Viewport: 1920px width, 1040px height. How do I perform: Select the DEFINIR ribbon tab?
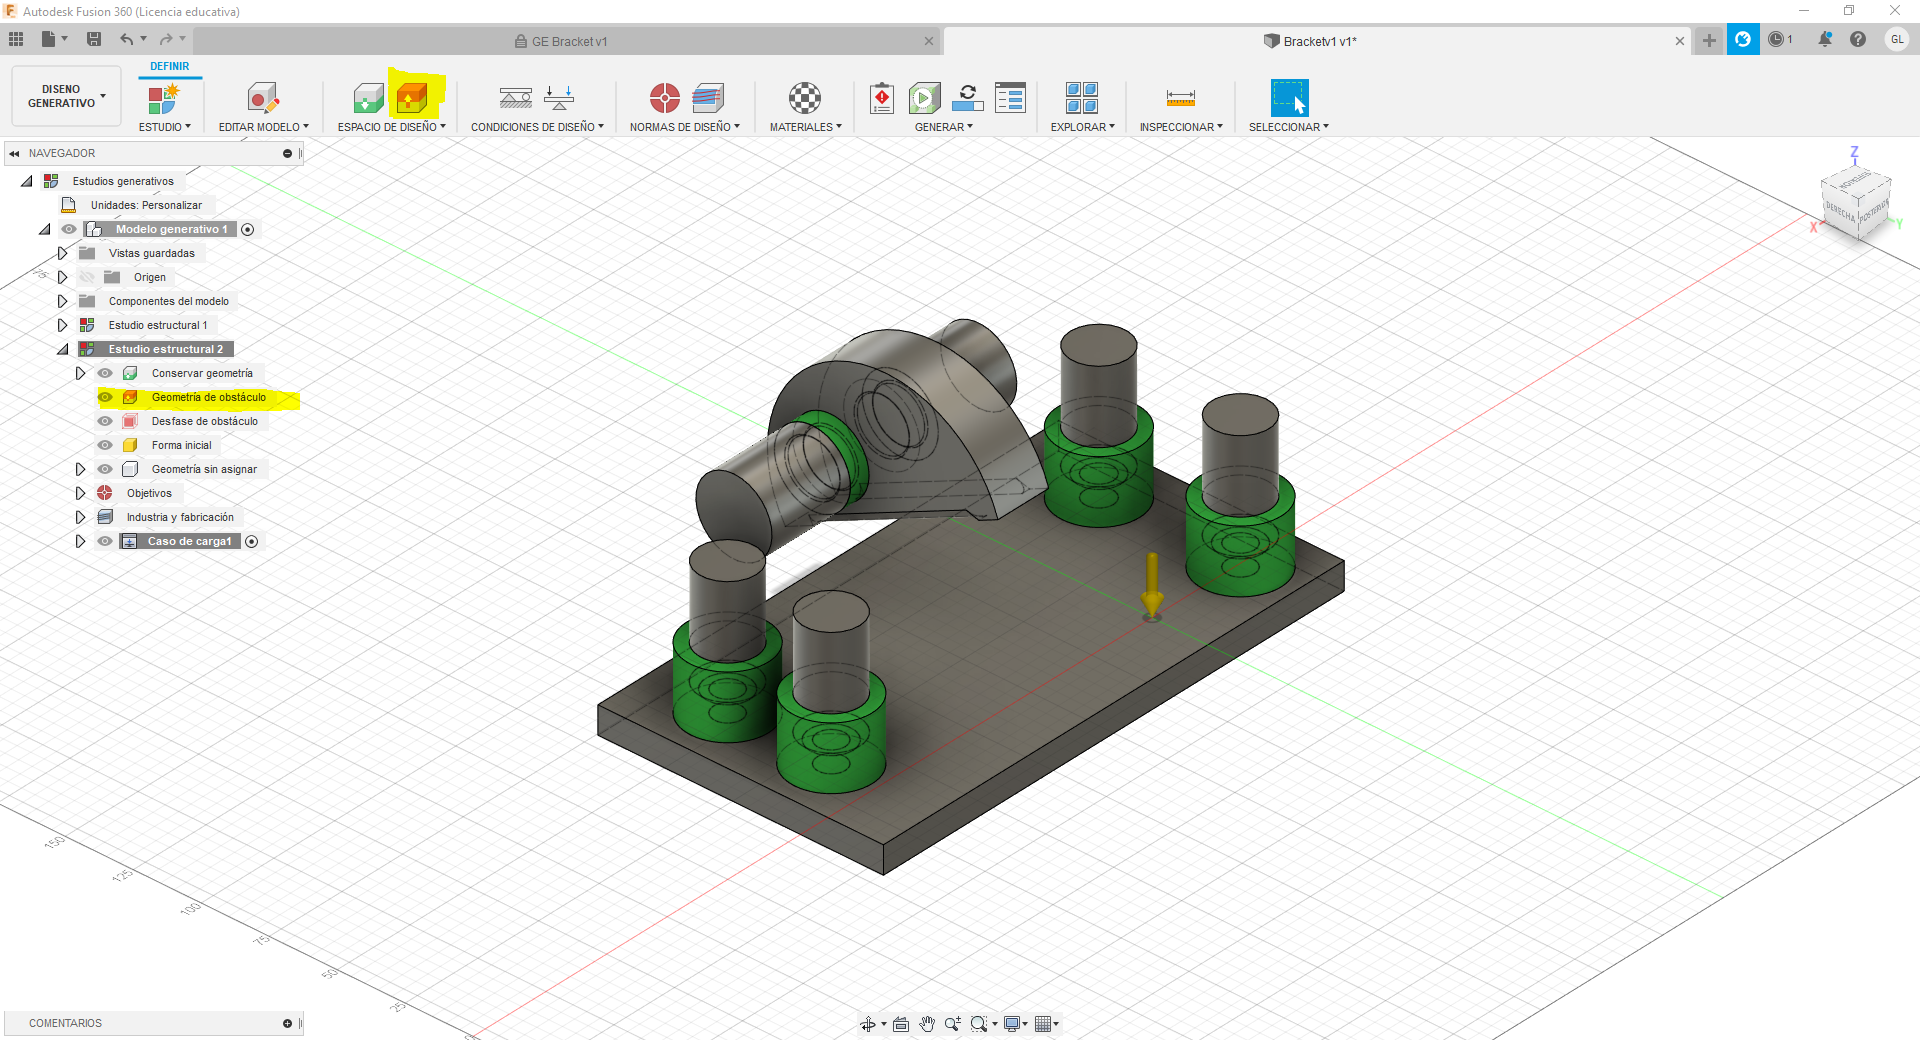point(170,66)
